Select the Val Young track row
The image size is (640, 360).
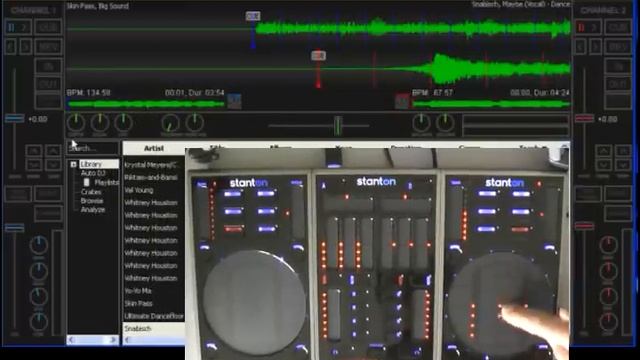tap(154, 190)
